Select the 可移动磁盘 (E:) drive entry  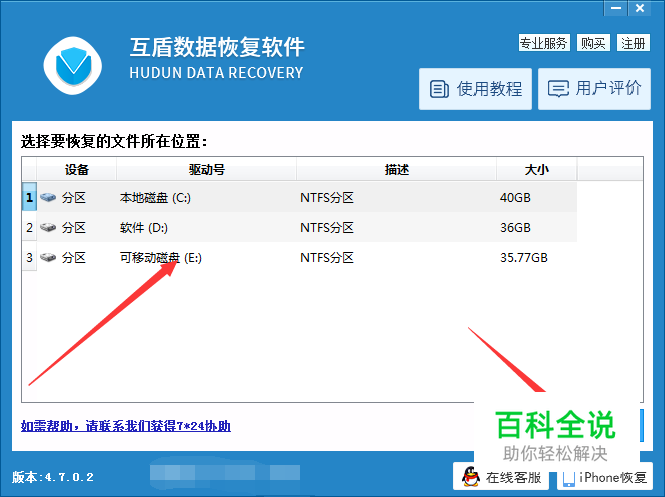pyautogui.click(x=161, y=257)
